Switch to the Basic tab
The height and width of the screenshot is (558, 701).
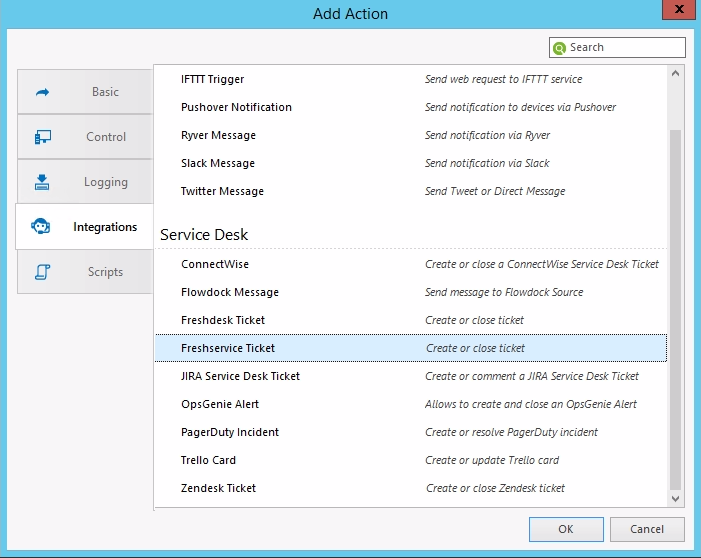coord(85,92)
